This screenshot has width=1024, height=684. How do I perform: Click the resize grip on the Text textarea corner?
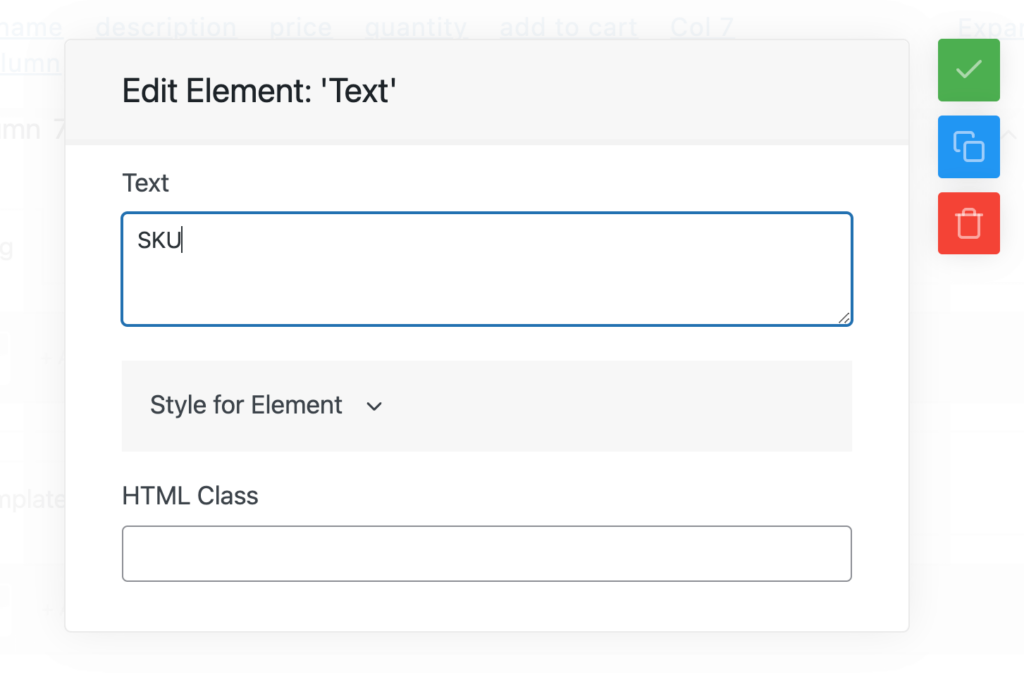click(x=845, y=318)
